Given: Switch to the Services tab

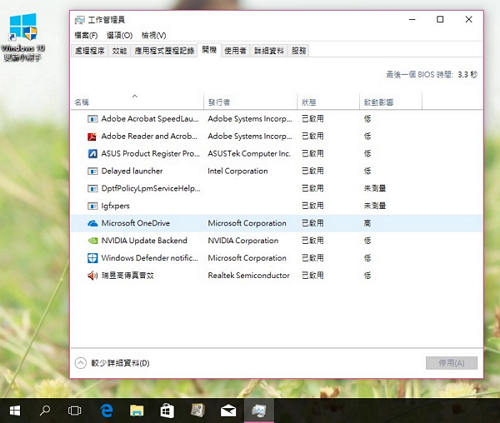Looking at the screenshot, I should point(299,51).
